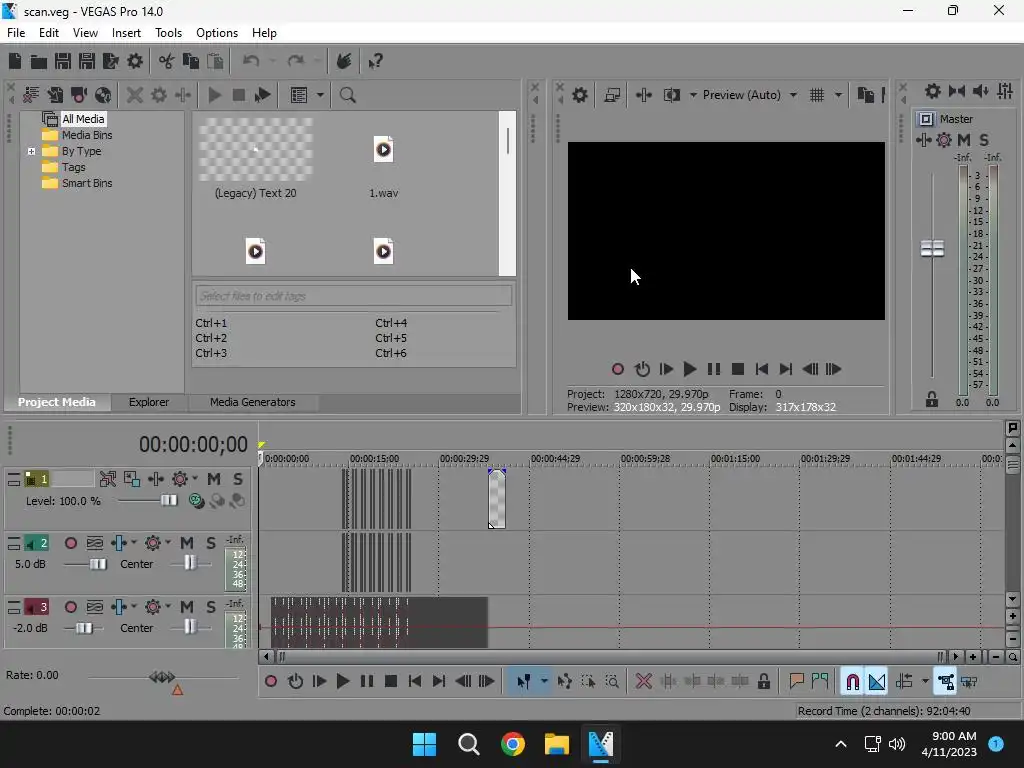This screenshot has height=768, width=1024.
Task: Open the Overlays grid dropdown arrow
Action: (x=838, y=95)
